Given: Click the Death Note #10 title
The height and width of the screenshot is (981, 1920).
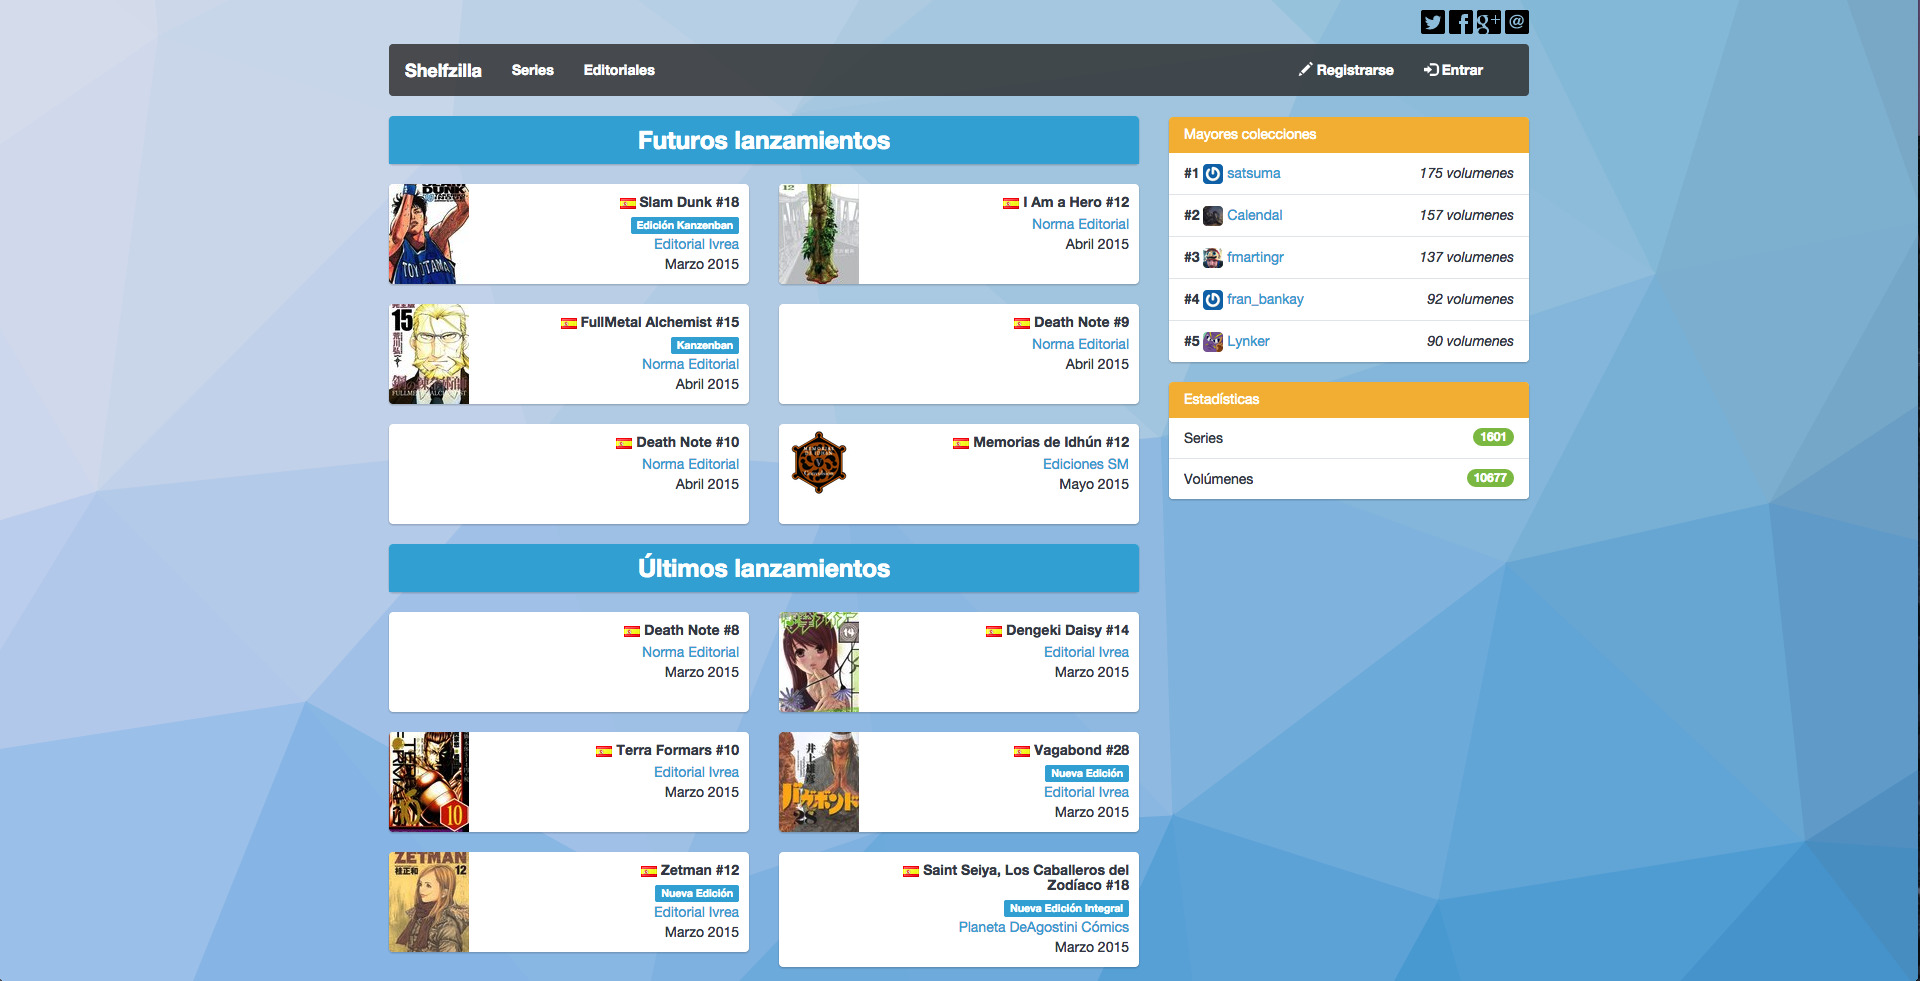Looking at the screenshot, I should pyautogui.click(x=688, y=442).
